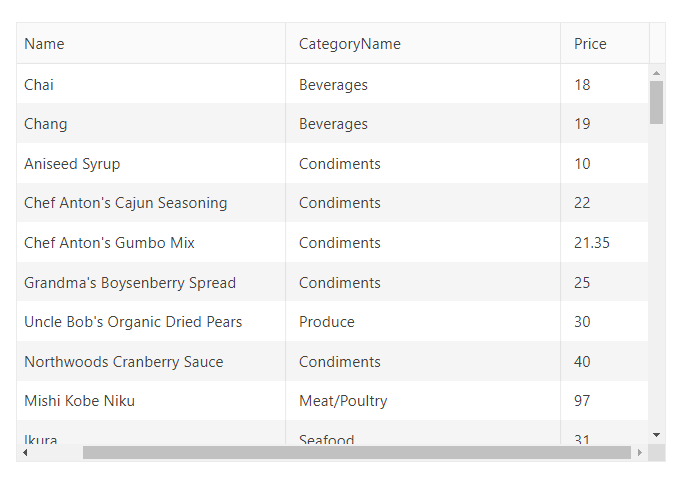This screenshot has height=483, width=690.
Task: Click the vertical scrollbar thumb
Action: coord(656,102)
